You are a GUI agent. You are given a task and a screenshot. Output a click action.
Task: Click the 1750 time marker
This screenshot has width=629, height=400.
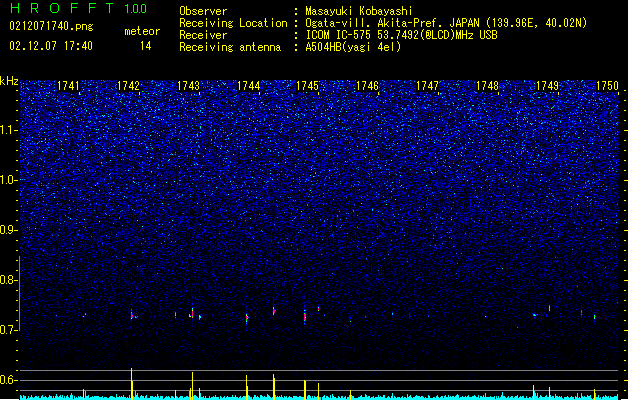point(607,86)
